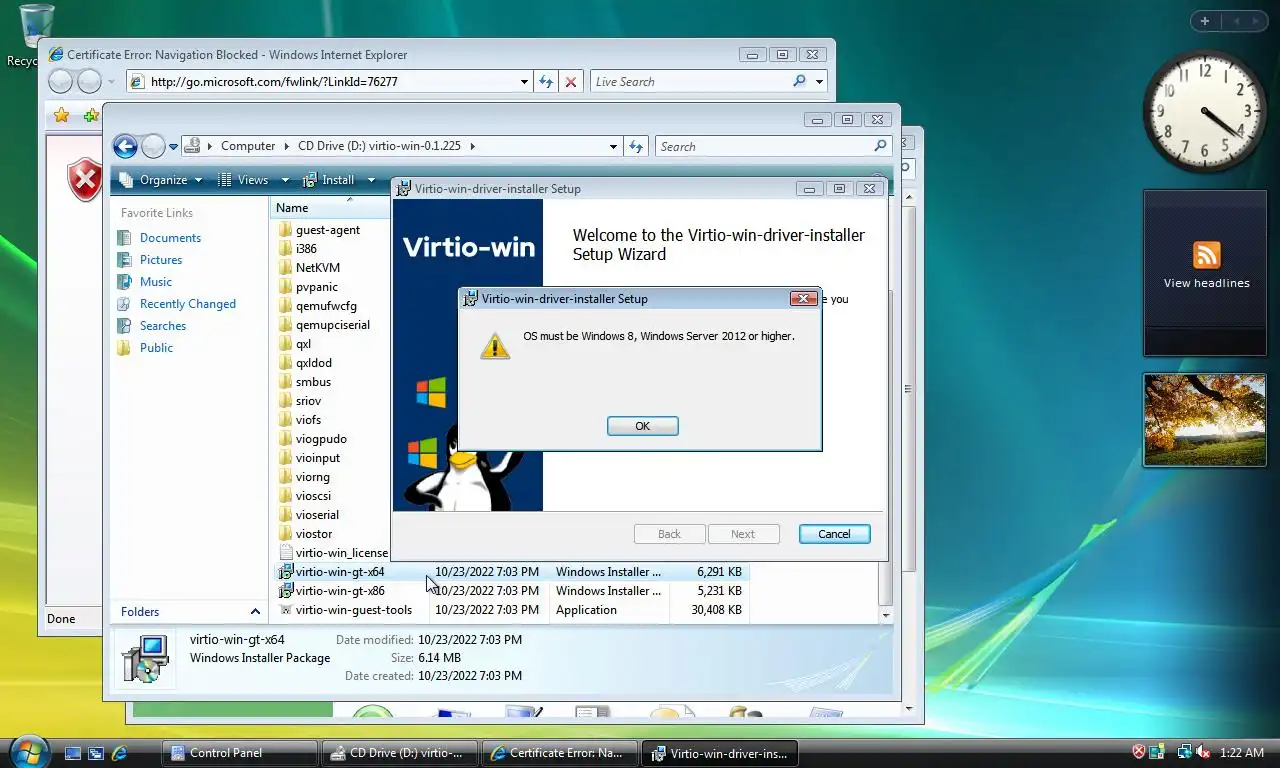Click CD Drive (D:) virtio-win breadcrumb
Screen dimensions: 1280x768
coord(379,146)
